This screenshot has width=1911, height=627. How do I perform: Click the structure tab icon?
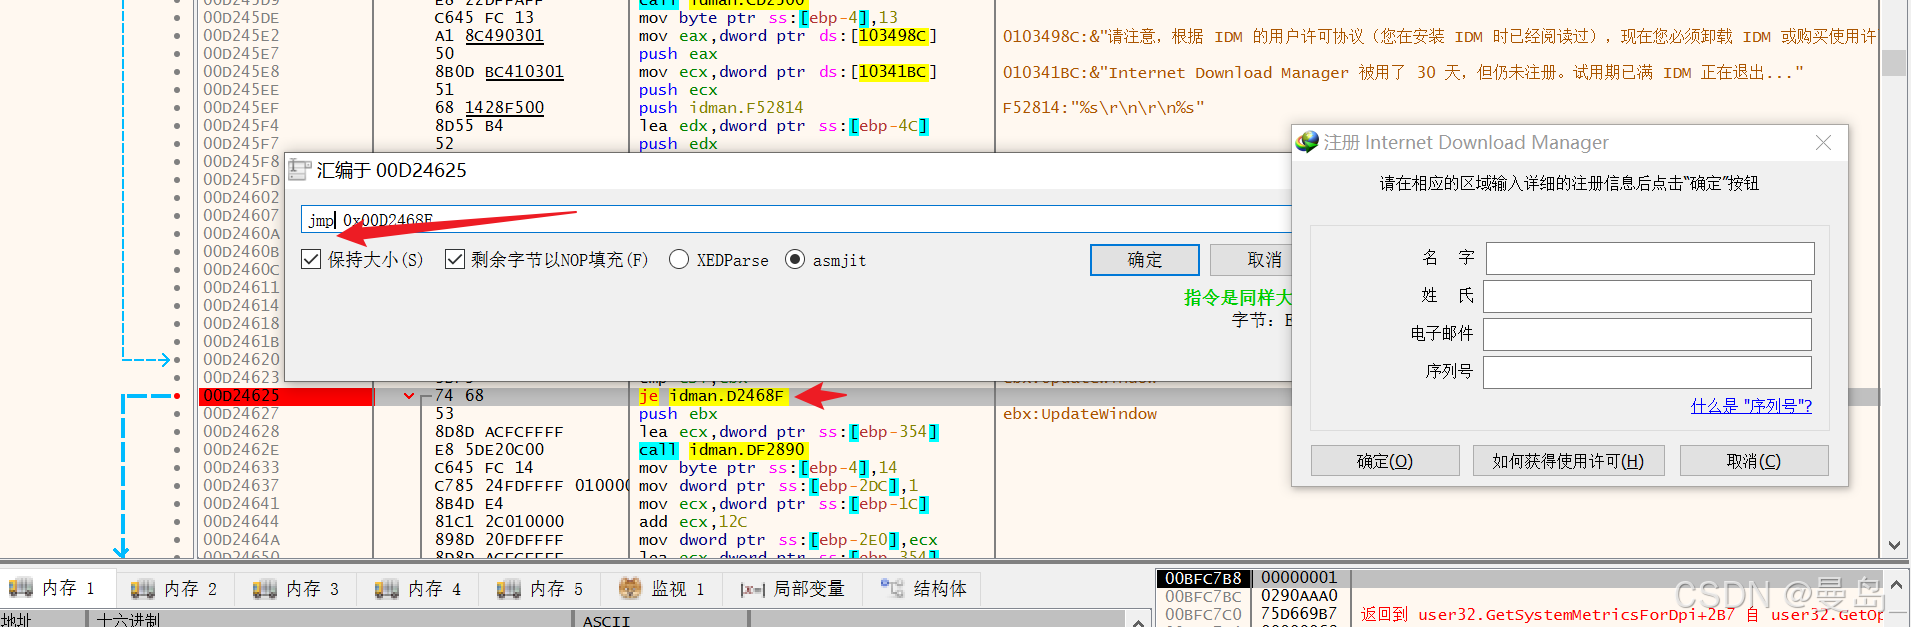click(892, 588)
